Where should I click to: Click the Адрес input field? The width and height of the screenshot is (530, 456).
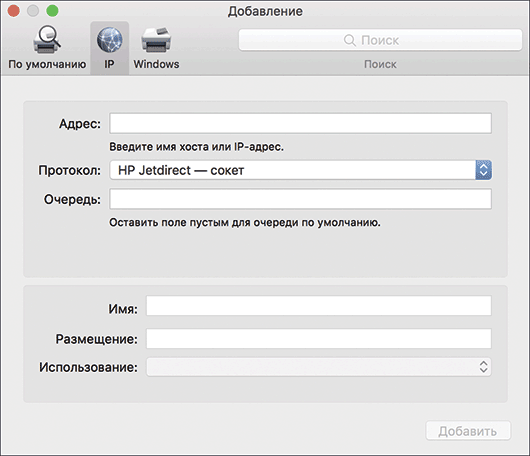(300, 123)
